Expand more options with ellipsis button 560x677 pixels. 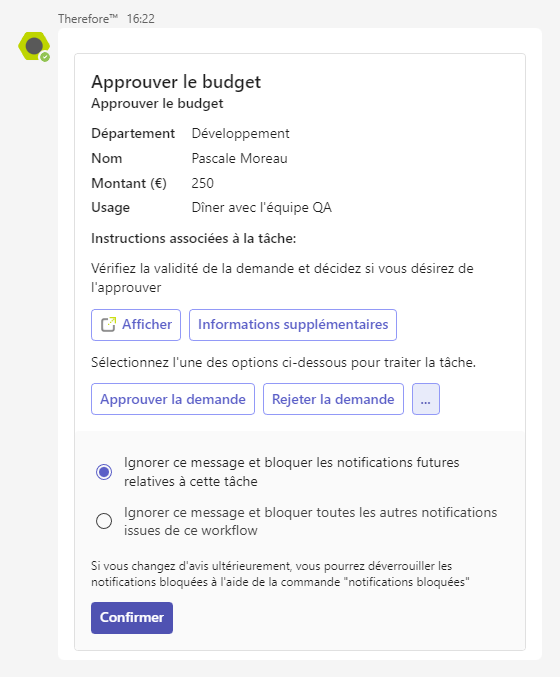(426, 399)
